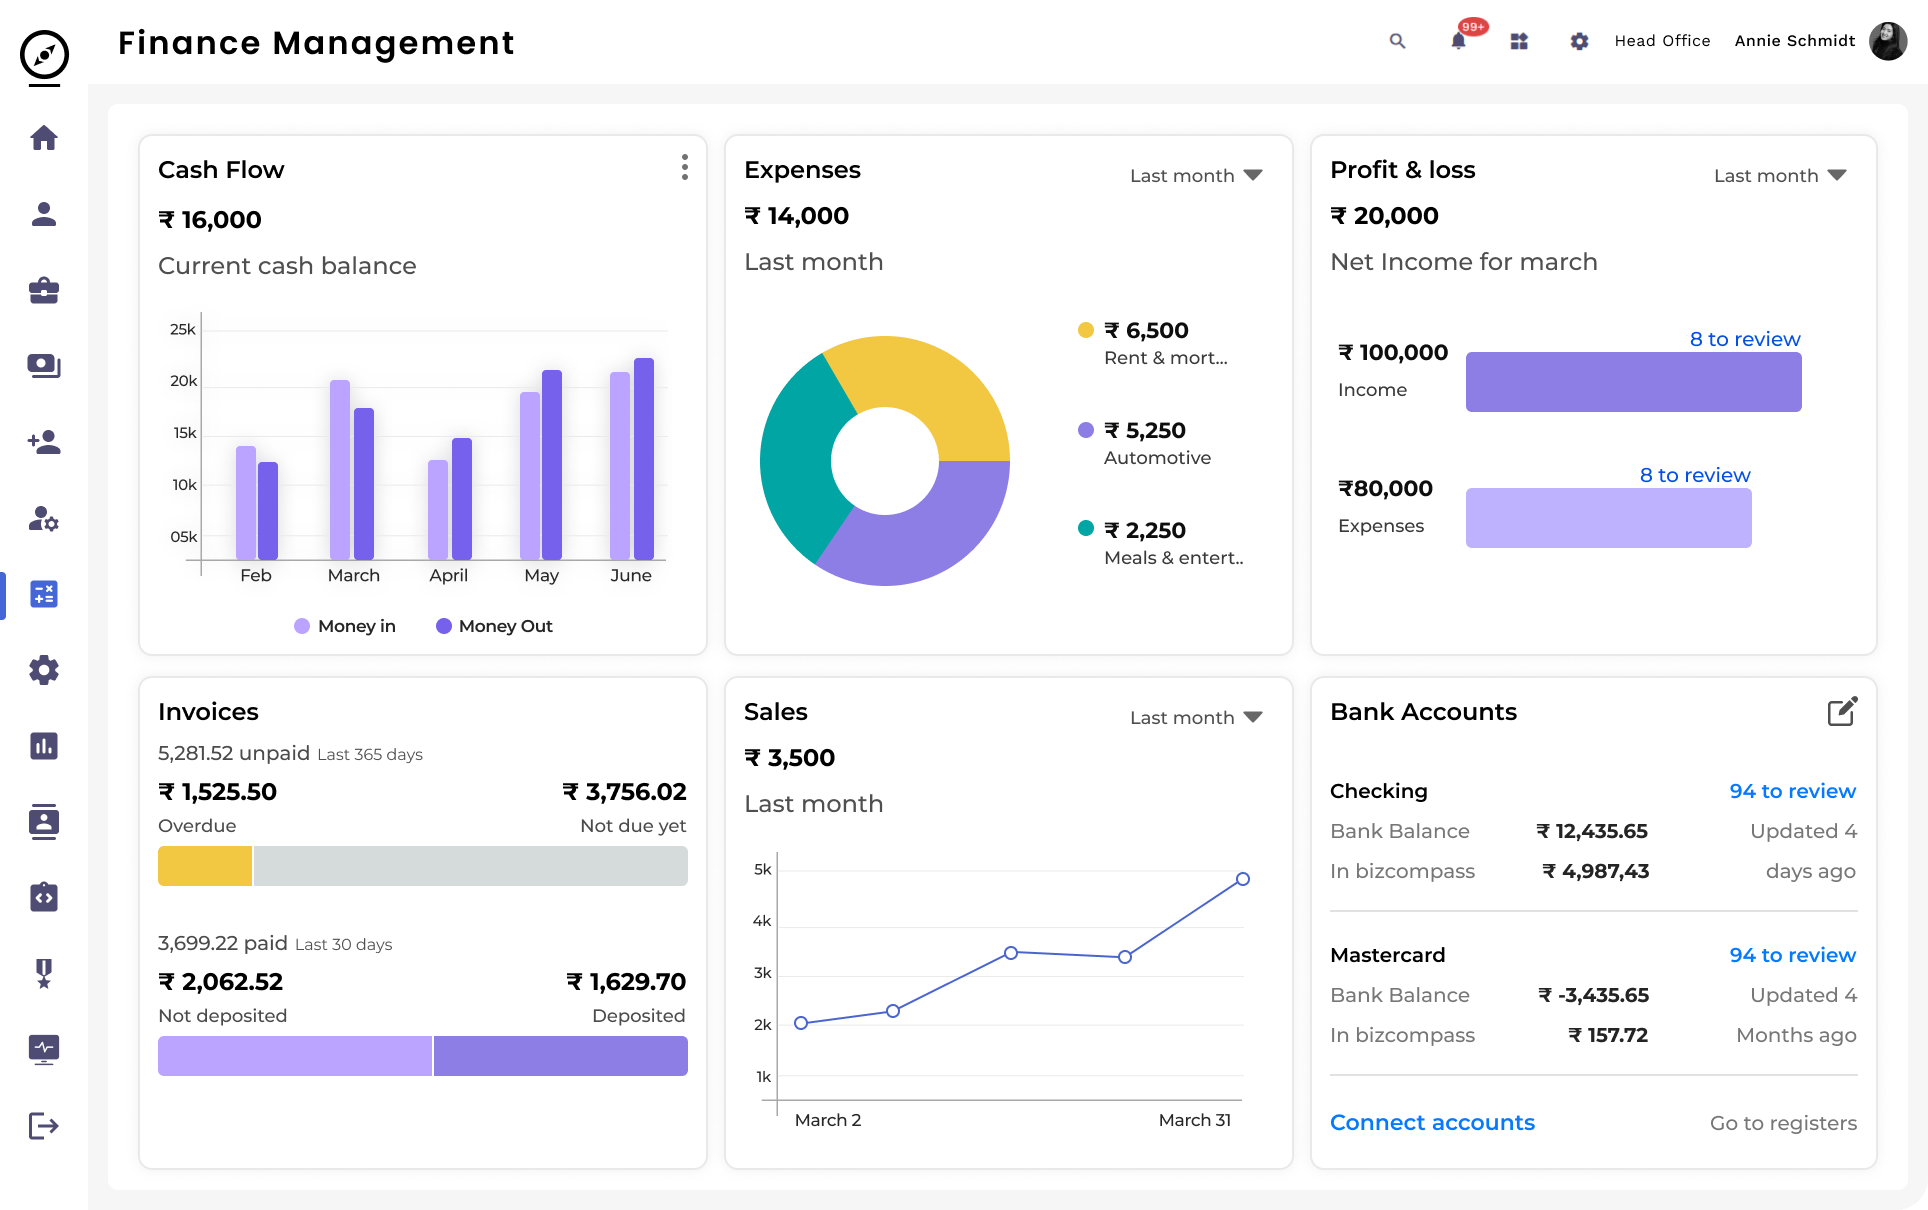The width and height of the screenshot is (1928, 1210).
Task: Click Head Office in the header
Action: pos(1662,41)
